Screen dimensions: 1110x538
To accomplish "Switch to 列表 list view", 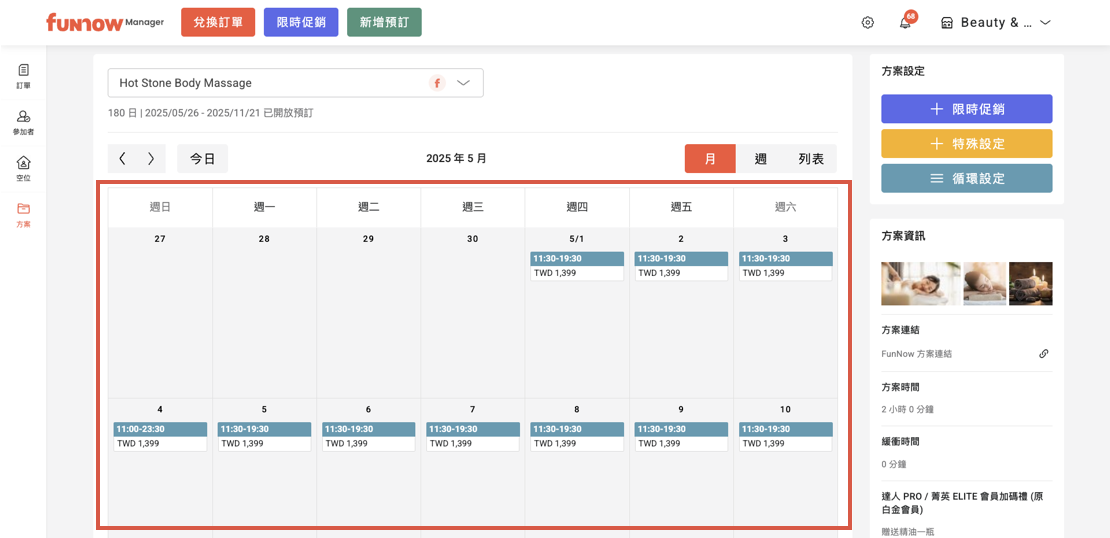I will [x=811, y=159].
